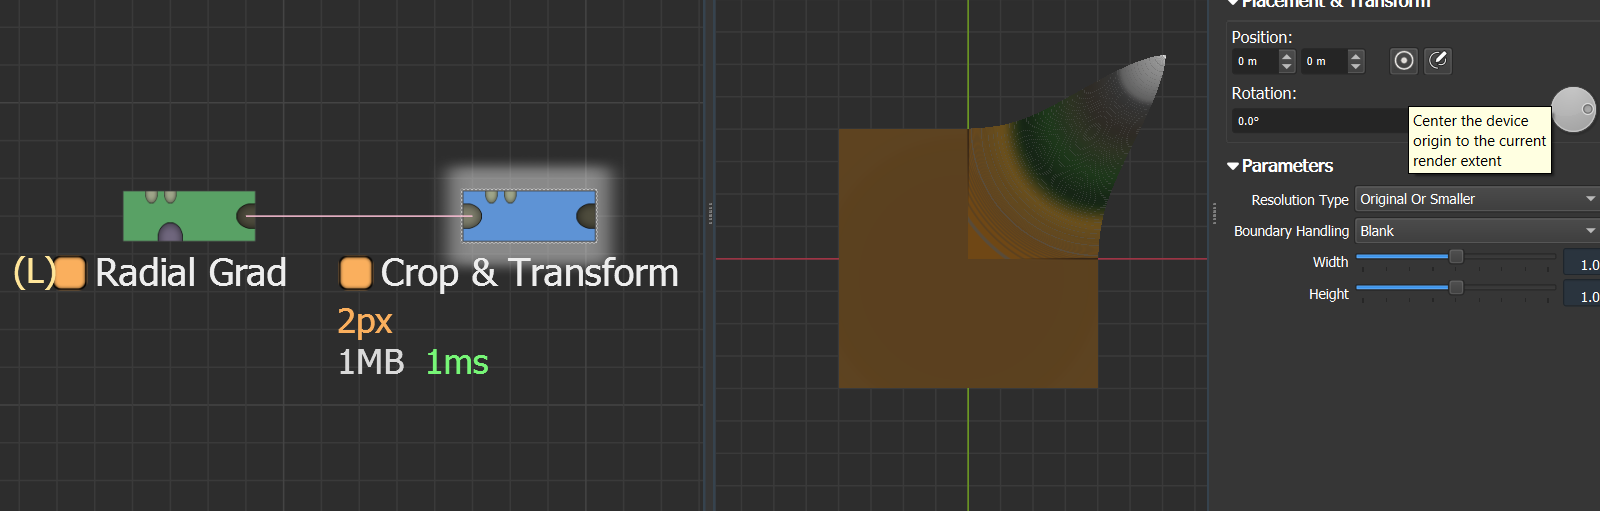The height and width of the screenshot is (511, 1600).
Task: Open the Resolution Type dropdown
Action: (1476, 199)
